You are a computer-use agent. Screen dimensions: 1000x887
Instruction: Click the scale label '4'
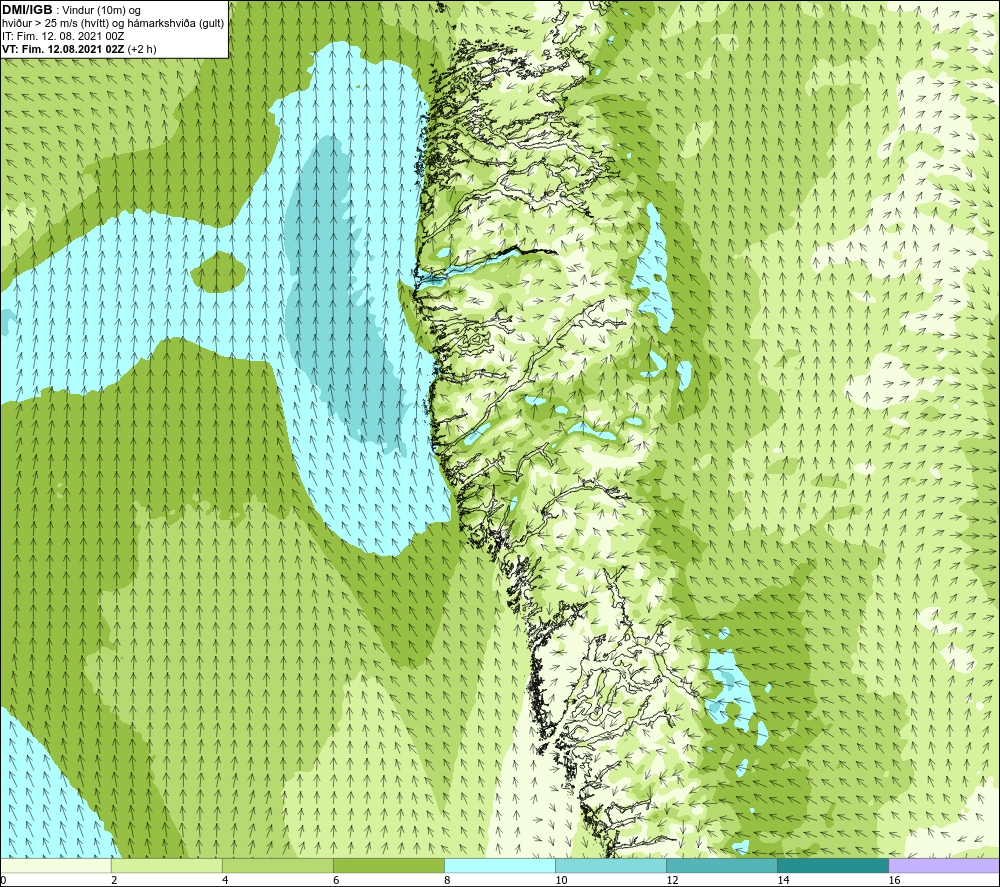(x=225, y=880)
